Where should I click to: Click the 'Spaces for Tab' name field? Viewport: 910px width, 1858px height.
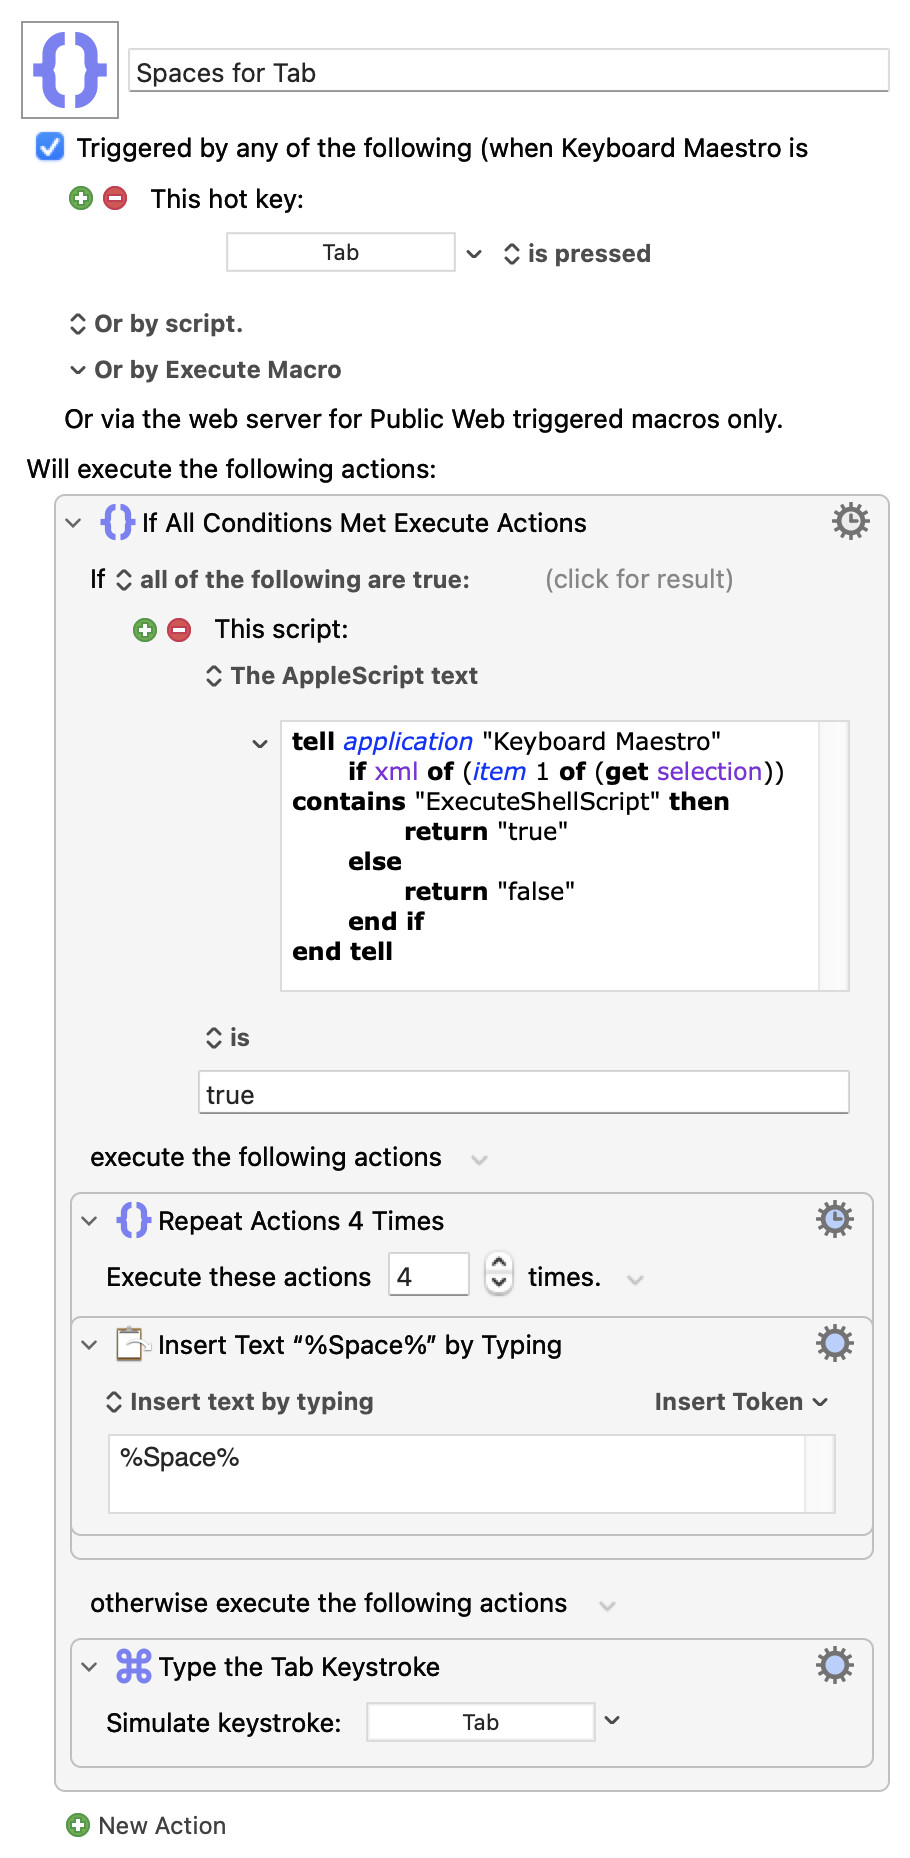(508, 72)
